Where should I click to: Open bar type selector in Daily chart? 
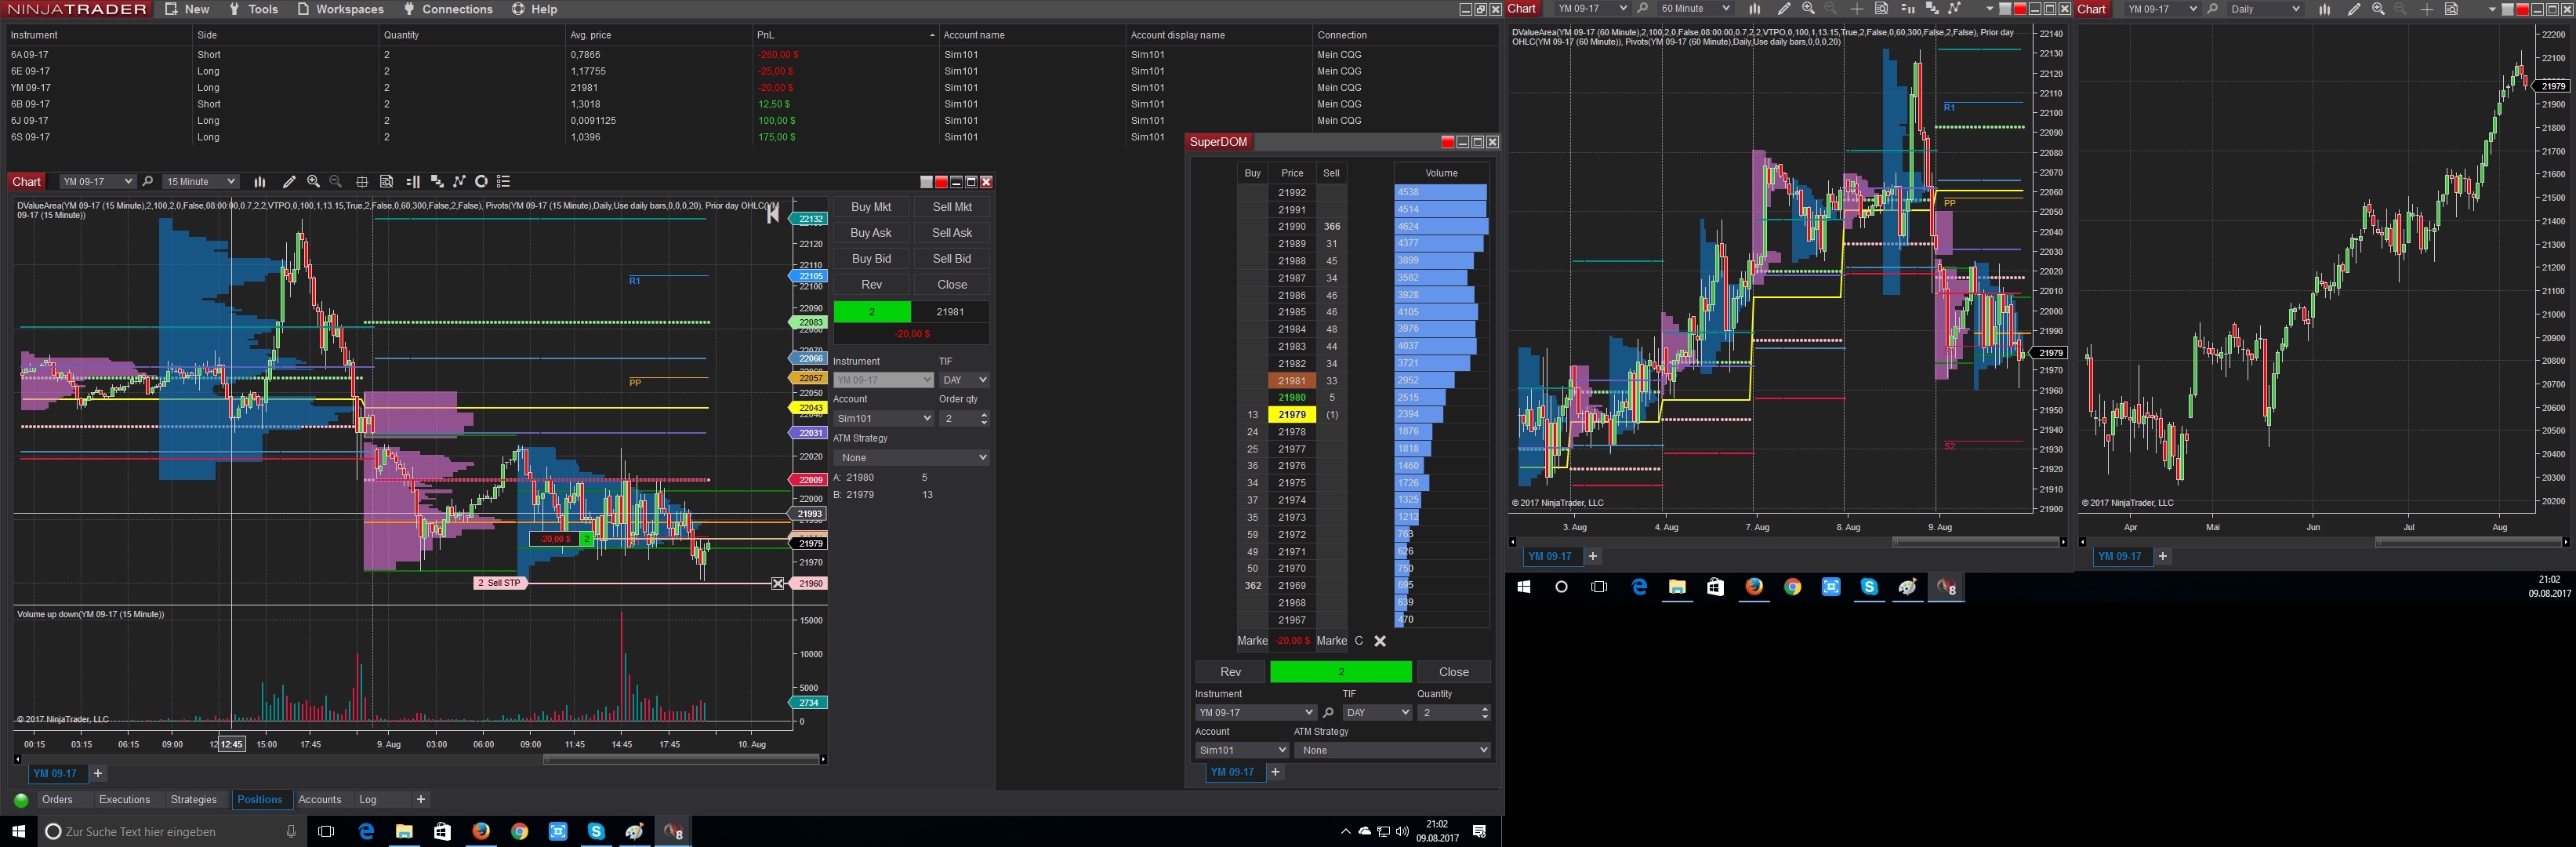[2325, 9]
